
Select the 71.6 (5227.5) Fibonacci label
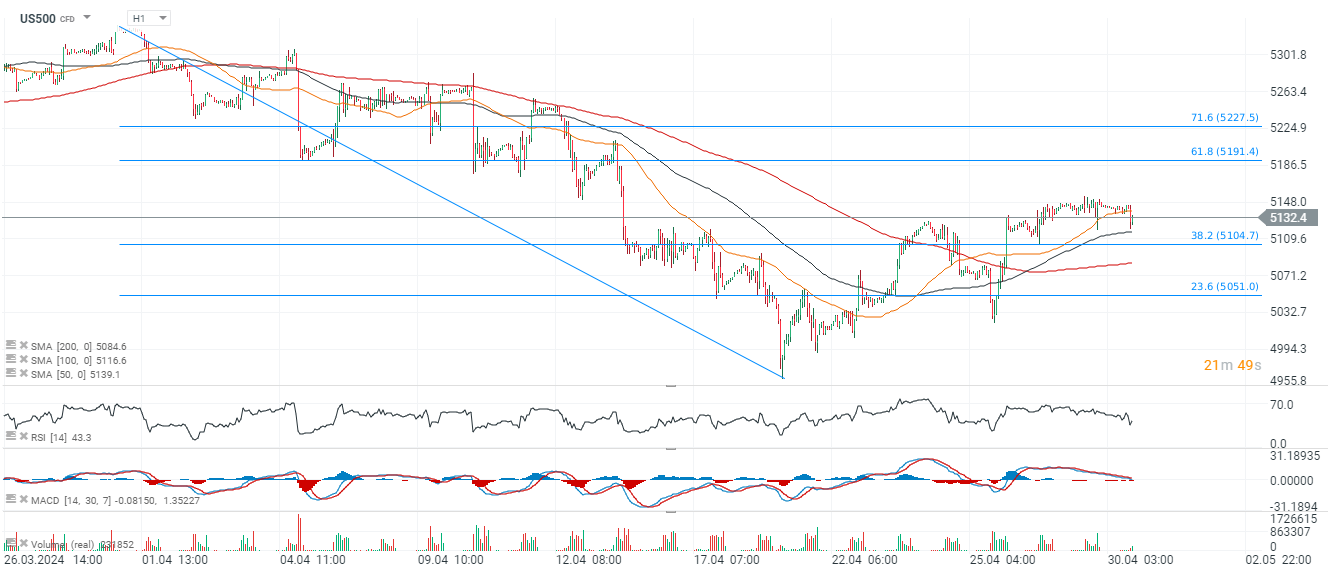coord(1224,118)
